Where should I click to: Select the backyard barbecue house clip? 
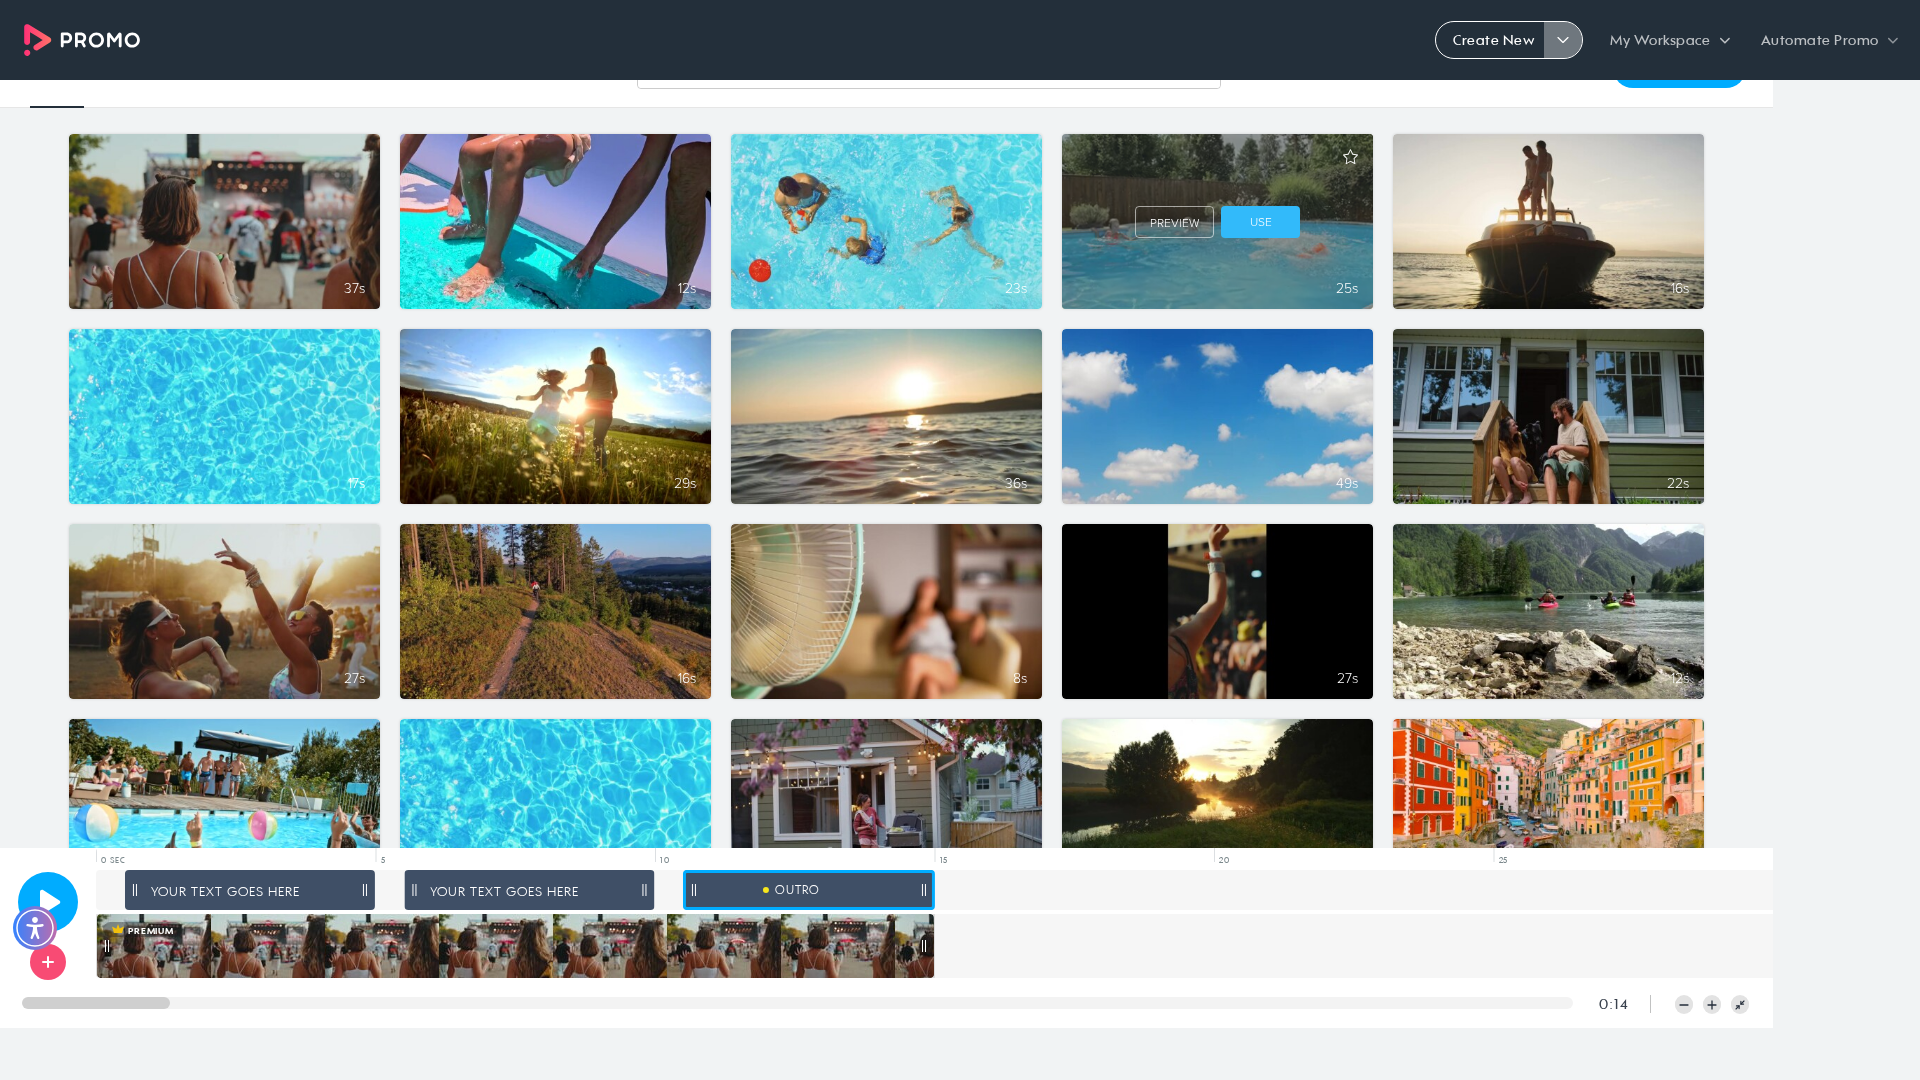(886, 783)
